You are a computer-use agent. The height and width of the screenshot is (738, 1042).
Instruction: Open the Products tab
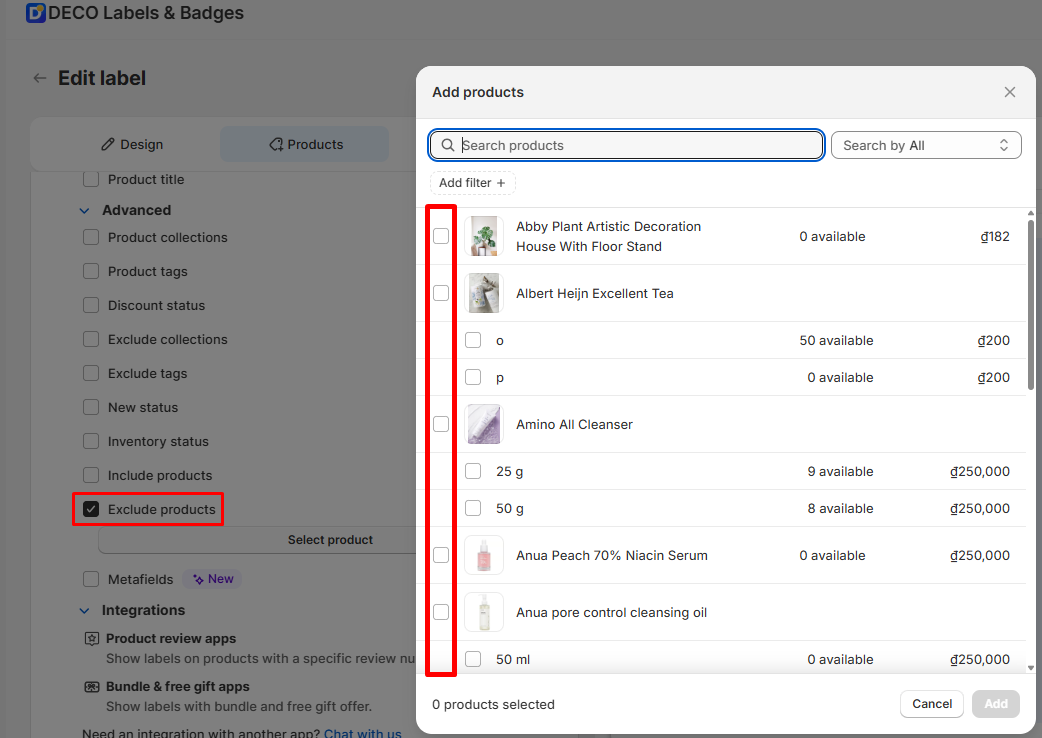[x=305, y=145]
